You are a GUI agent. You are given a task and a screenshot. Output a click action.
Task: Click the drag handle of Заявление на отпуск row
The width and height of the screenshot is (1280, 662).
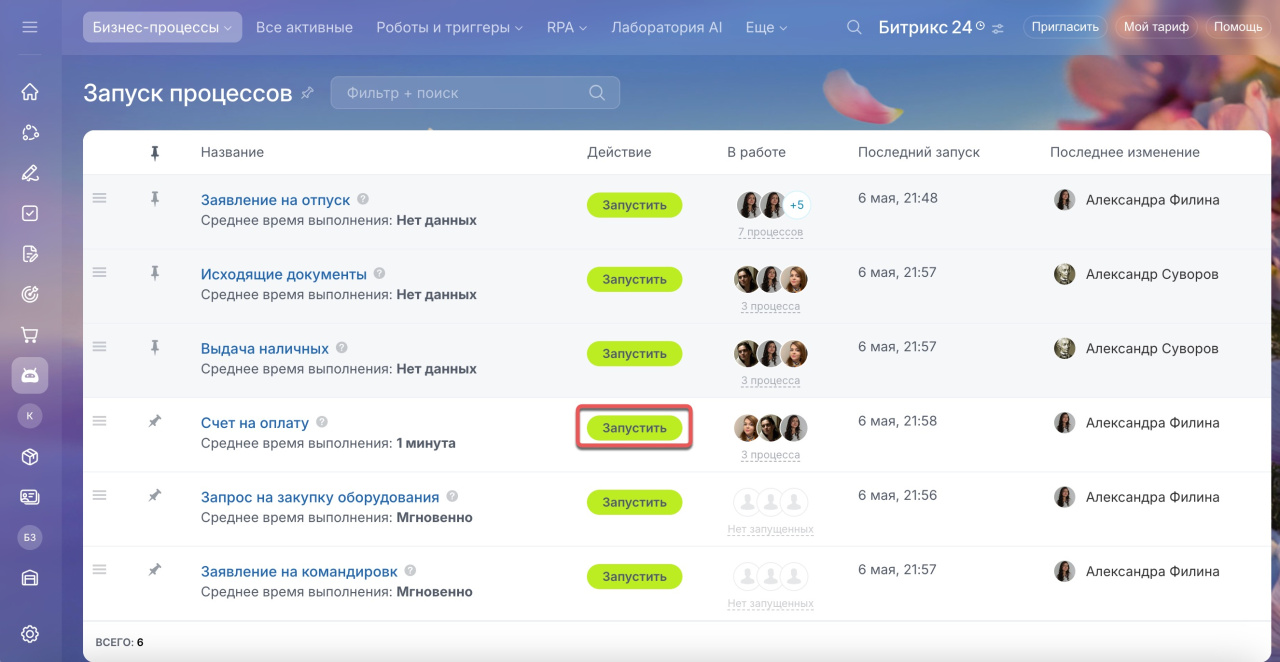(x=99, y=198)
